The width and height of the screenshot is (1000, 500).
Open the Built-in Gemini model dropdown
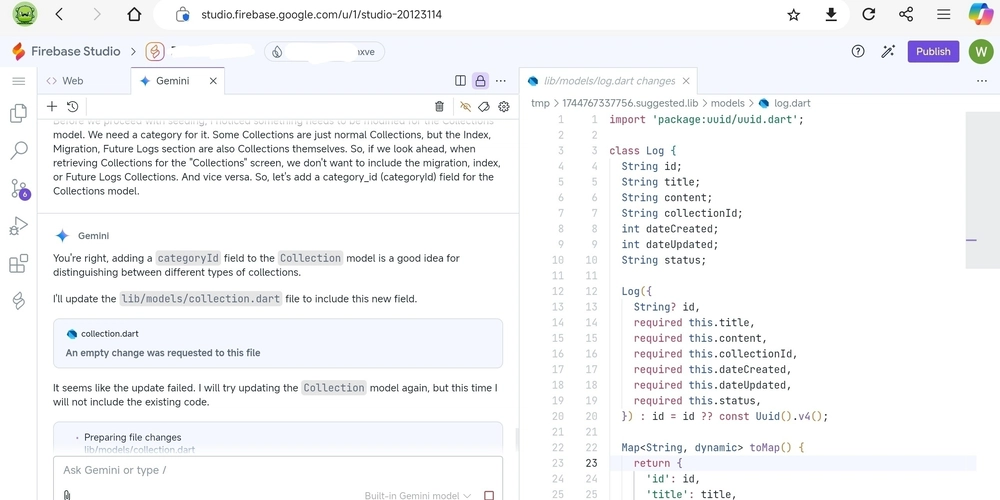tap(418, 496)
